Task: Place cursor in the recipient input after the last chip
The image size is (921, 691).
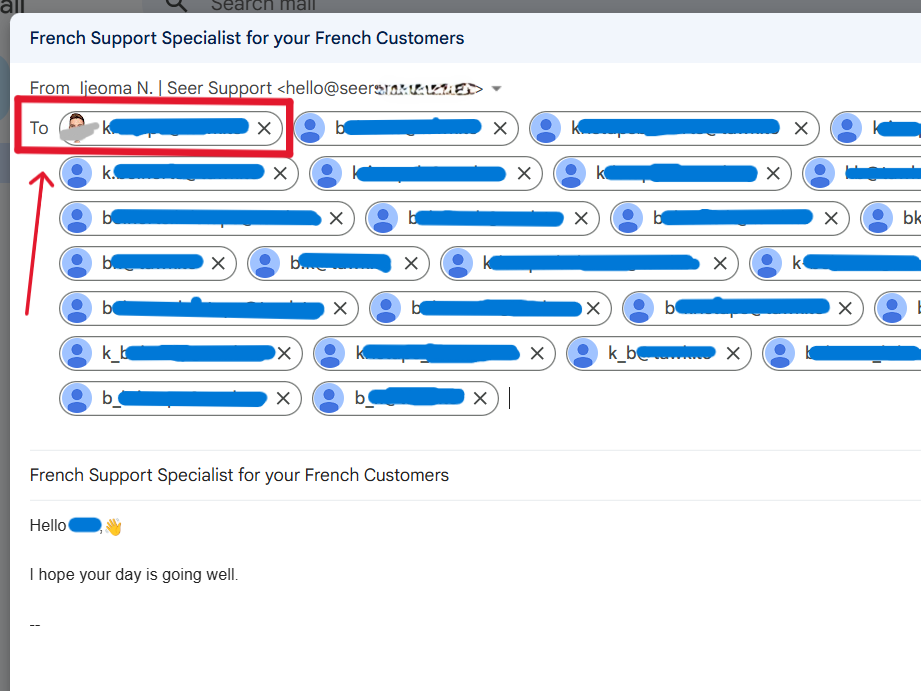Action: click(x=510, y=398)
